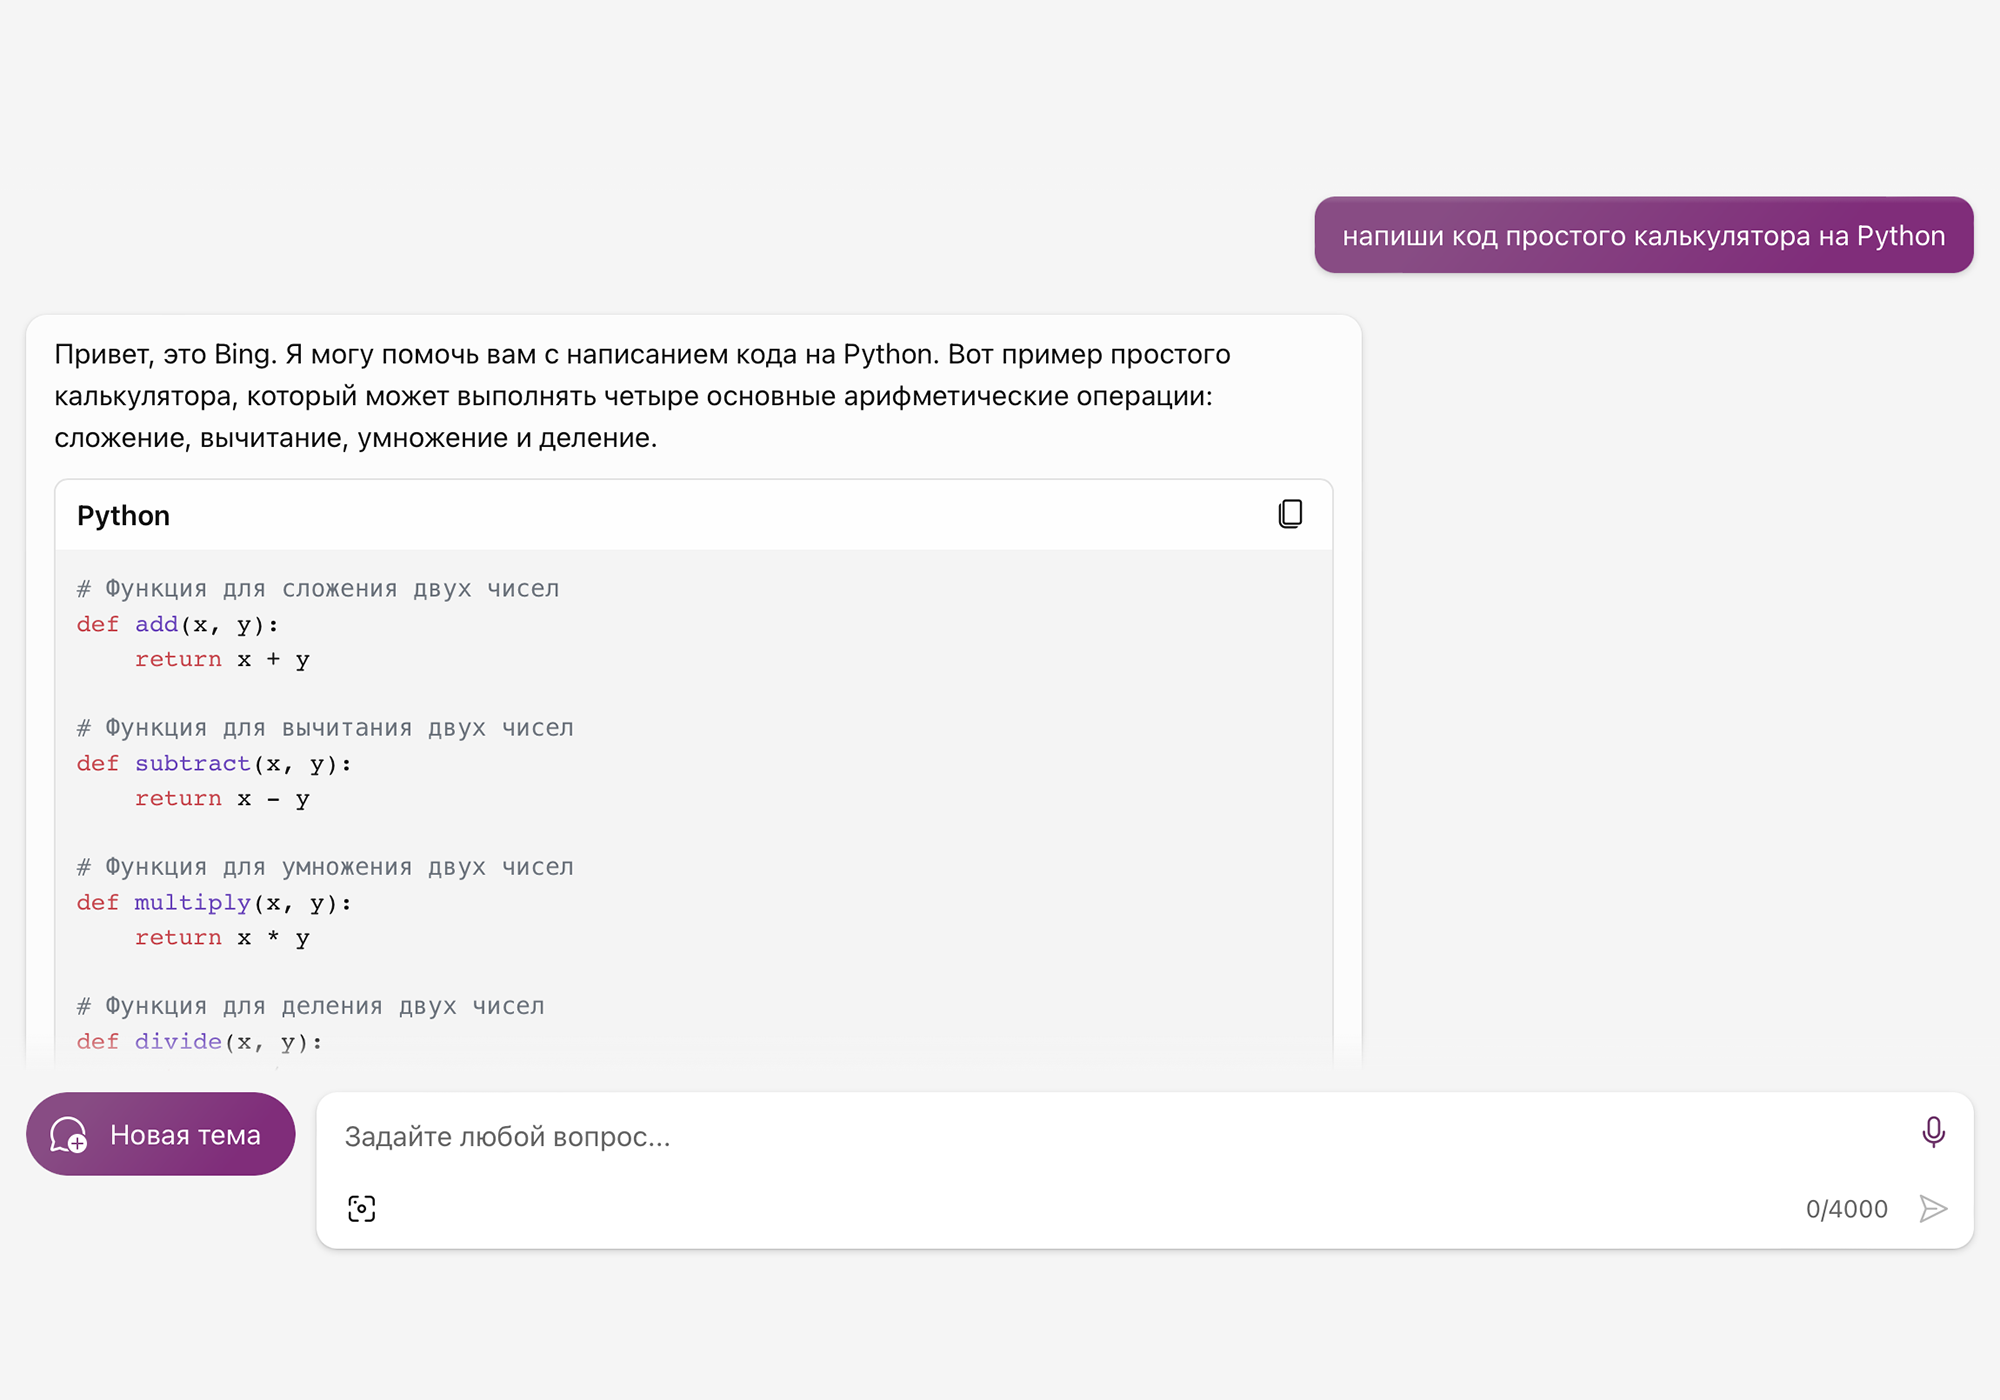Open visual search image capture icon
The width and height of the screenshot is (2000, 1400).
coord(361,1208)
